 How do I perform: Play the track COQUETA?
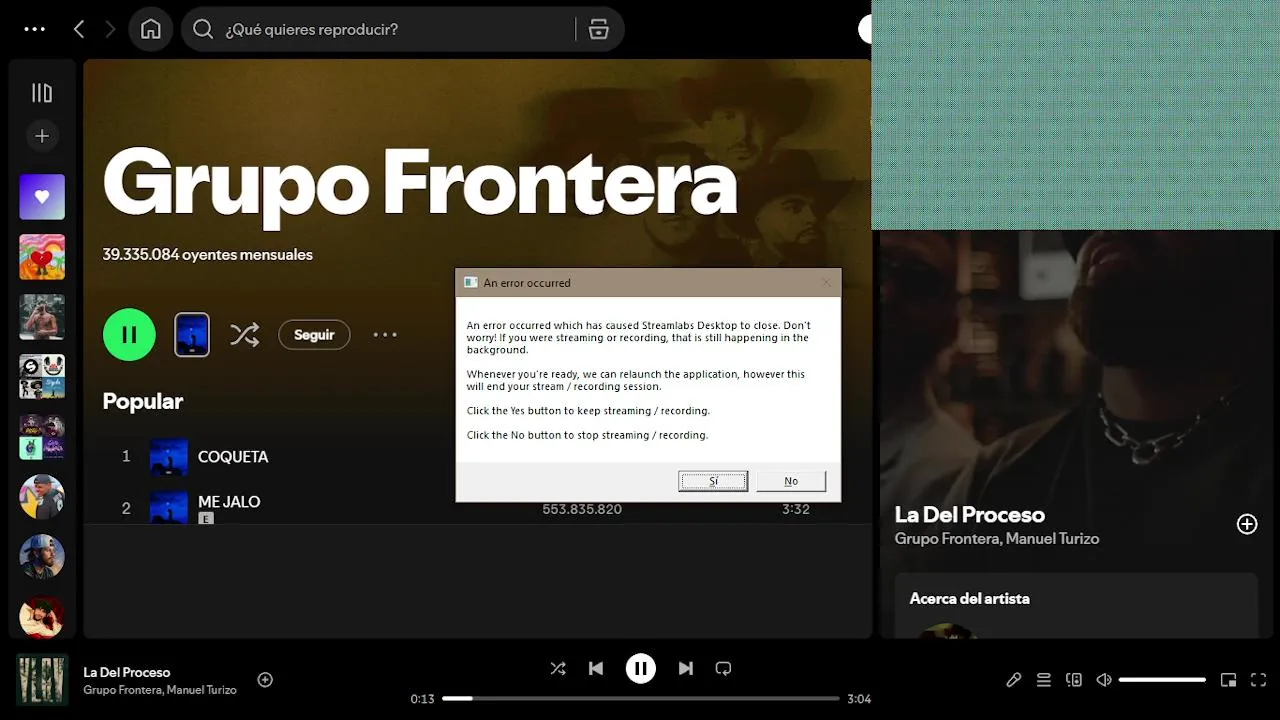point(233,456)
